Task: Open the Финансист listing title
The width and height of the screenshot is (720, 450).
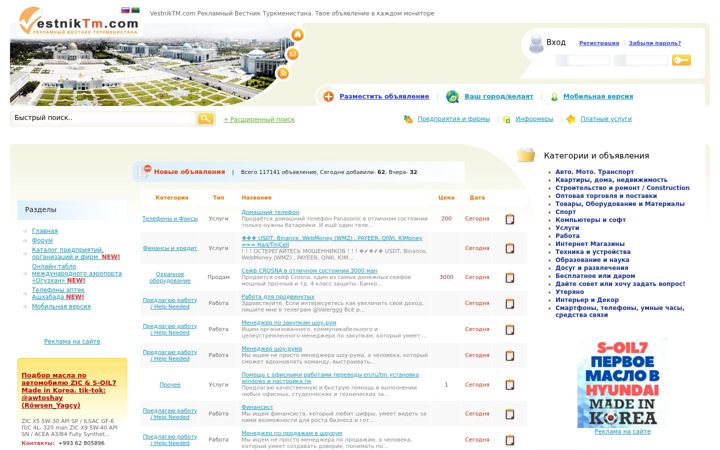Action: pos(257,407)
